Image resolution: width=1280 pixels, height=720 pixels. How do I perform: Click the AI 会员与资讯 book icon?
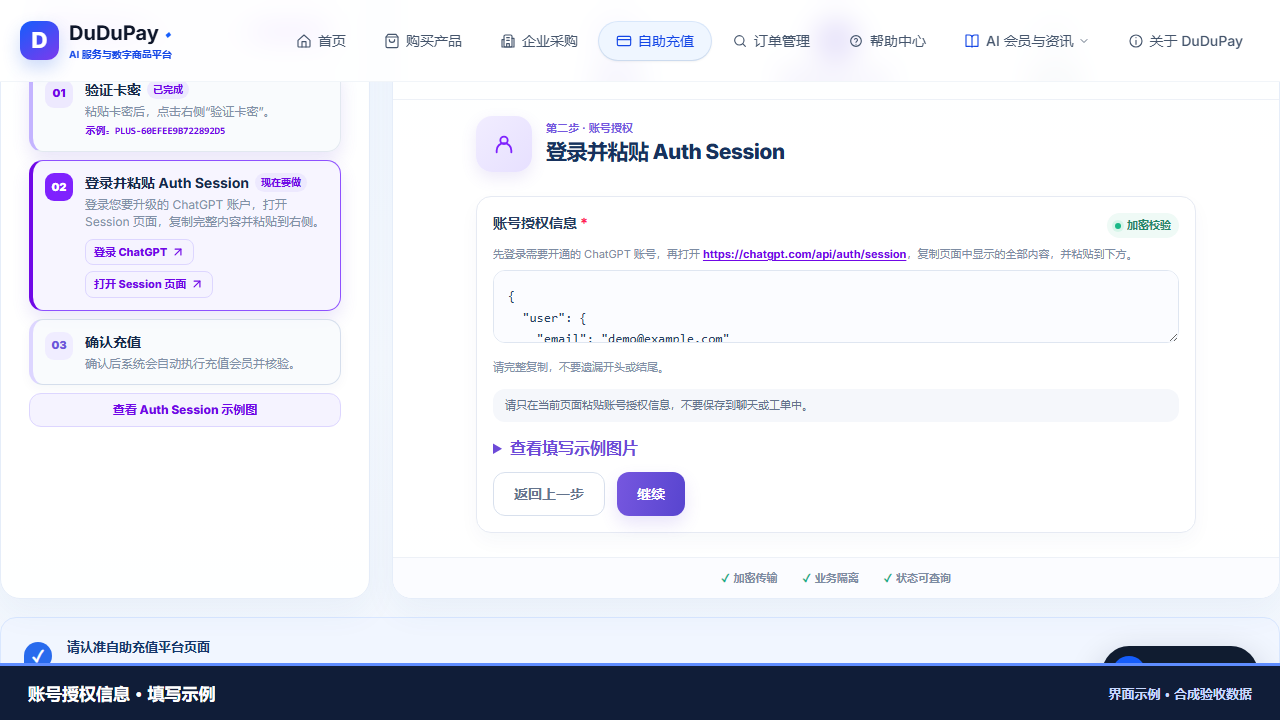(972, 41)
